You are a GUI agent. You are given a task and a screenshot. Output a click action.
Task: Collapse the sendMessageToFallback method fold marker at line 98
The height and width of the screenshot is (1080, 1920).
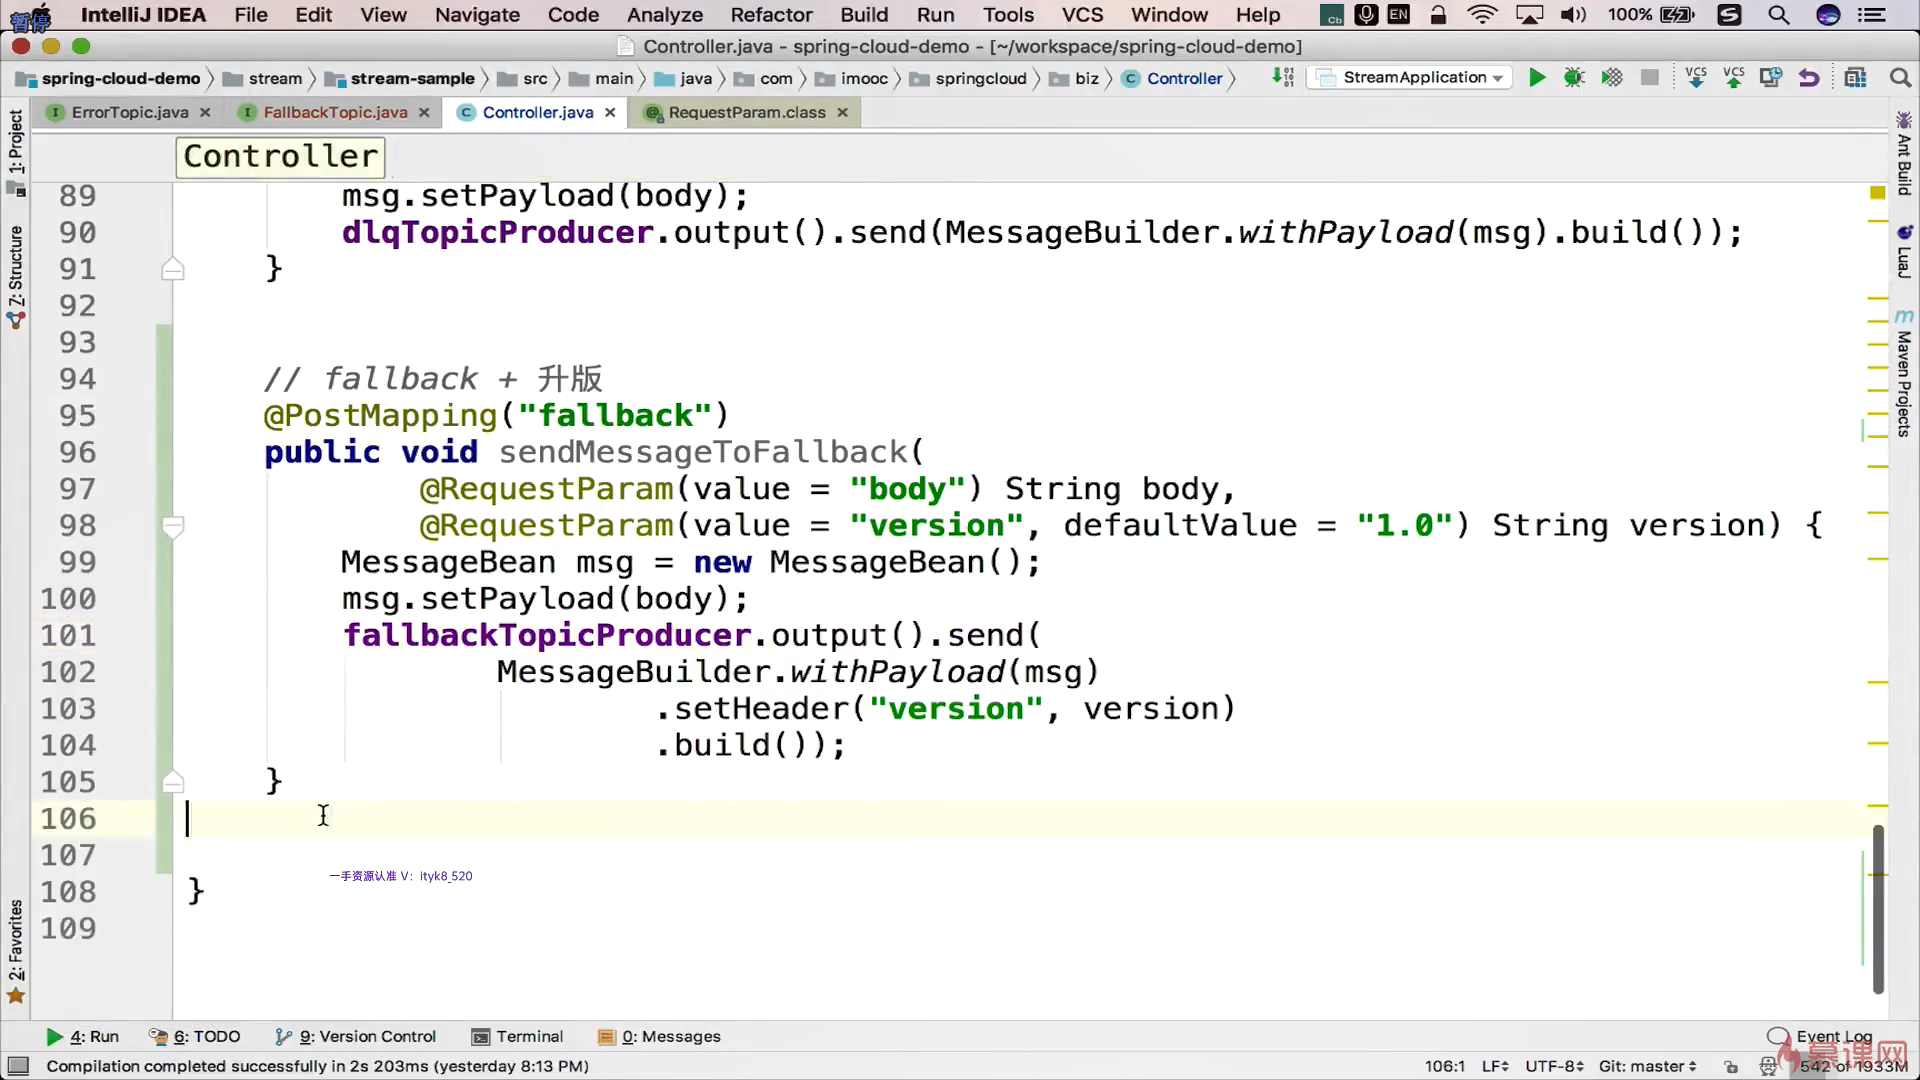click(x=172, y=526)
